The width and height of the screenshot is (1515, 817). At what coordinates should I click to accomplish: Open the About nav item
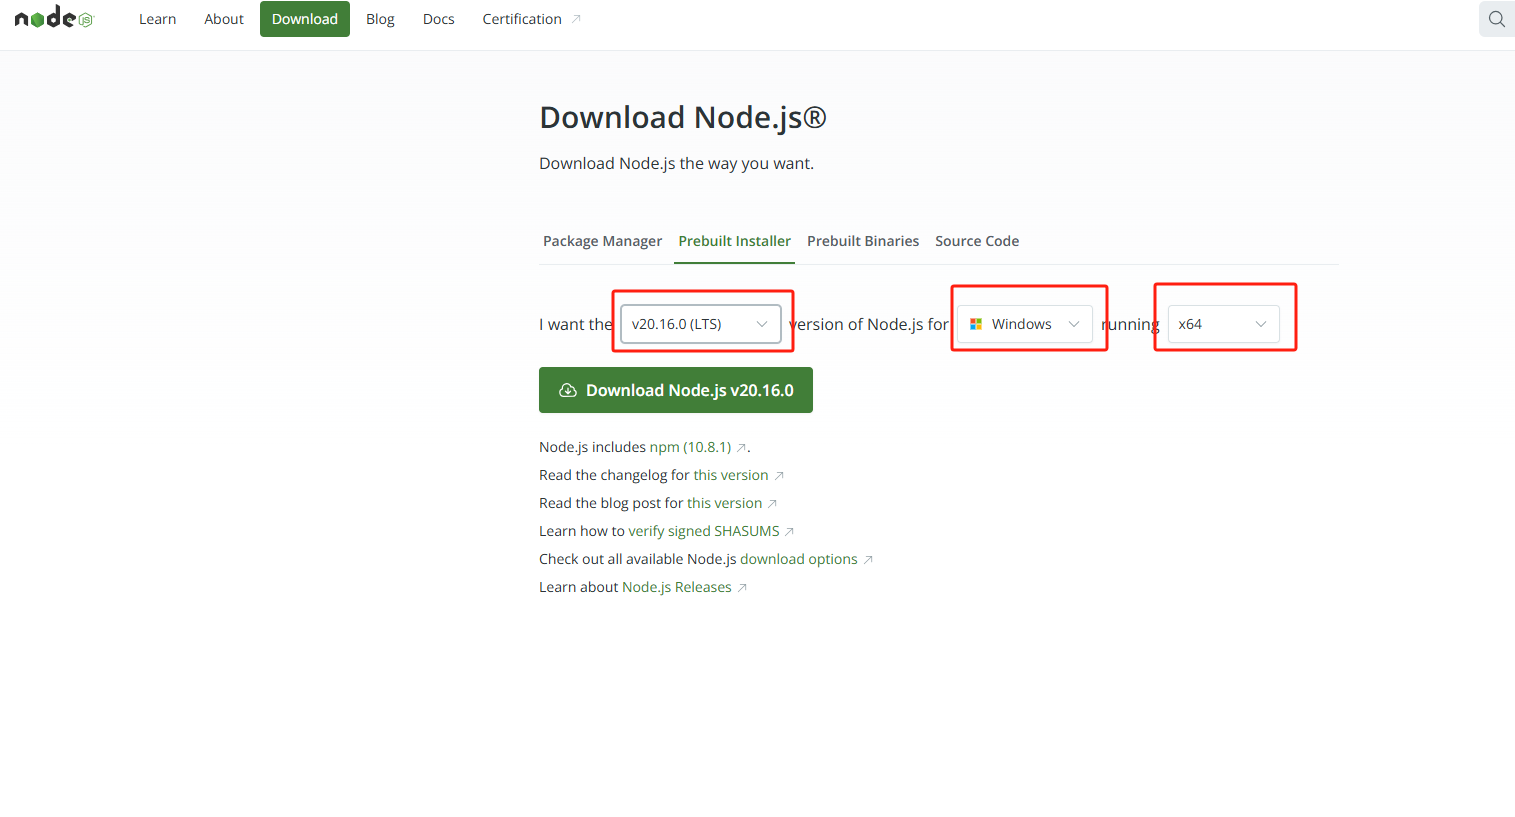pos(224,19)
